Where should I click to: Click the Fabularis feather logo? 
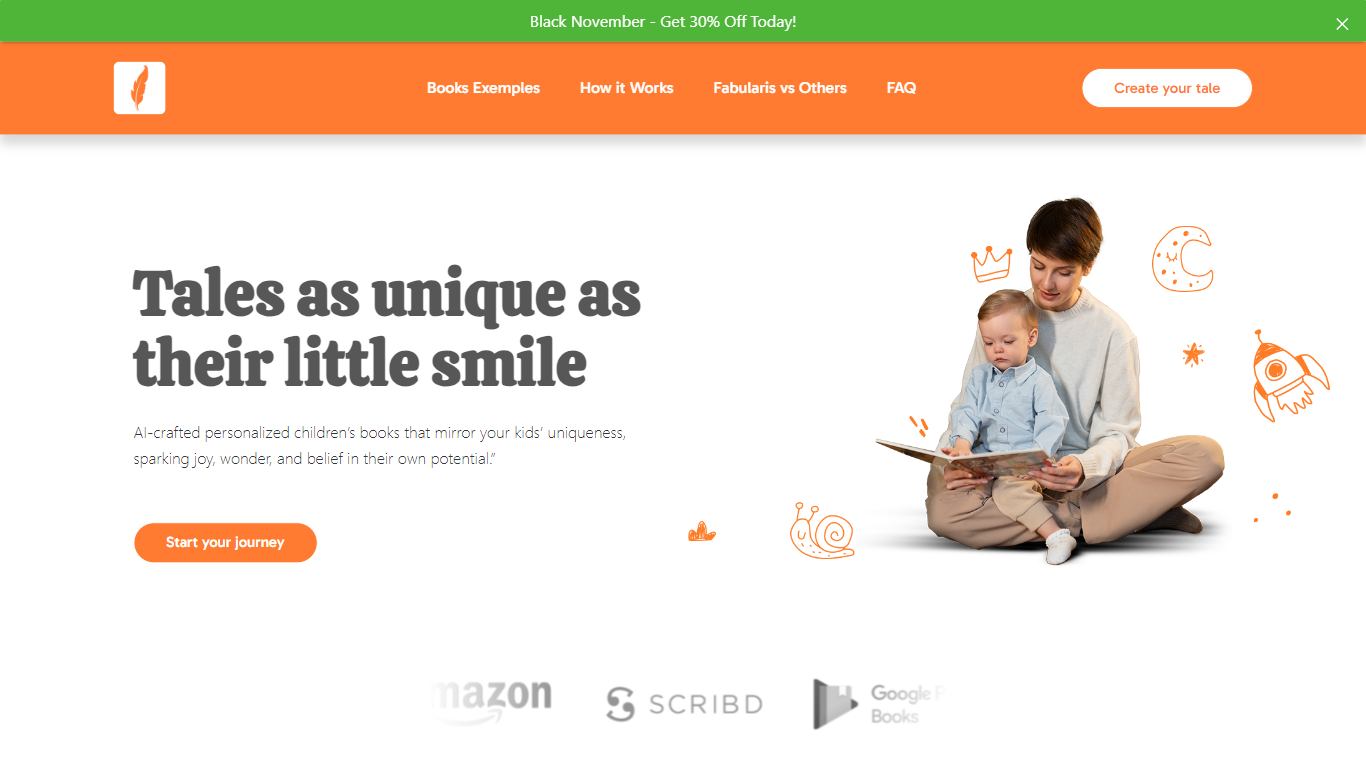point(139,88)
